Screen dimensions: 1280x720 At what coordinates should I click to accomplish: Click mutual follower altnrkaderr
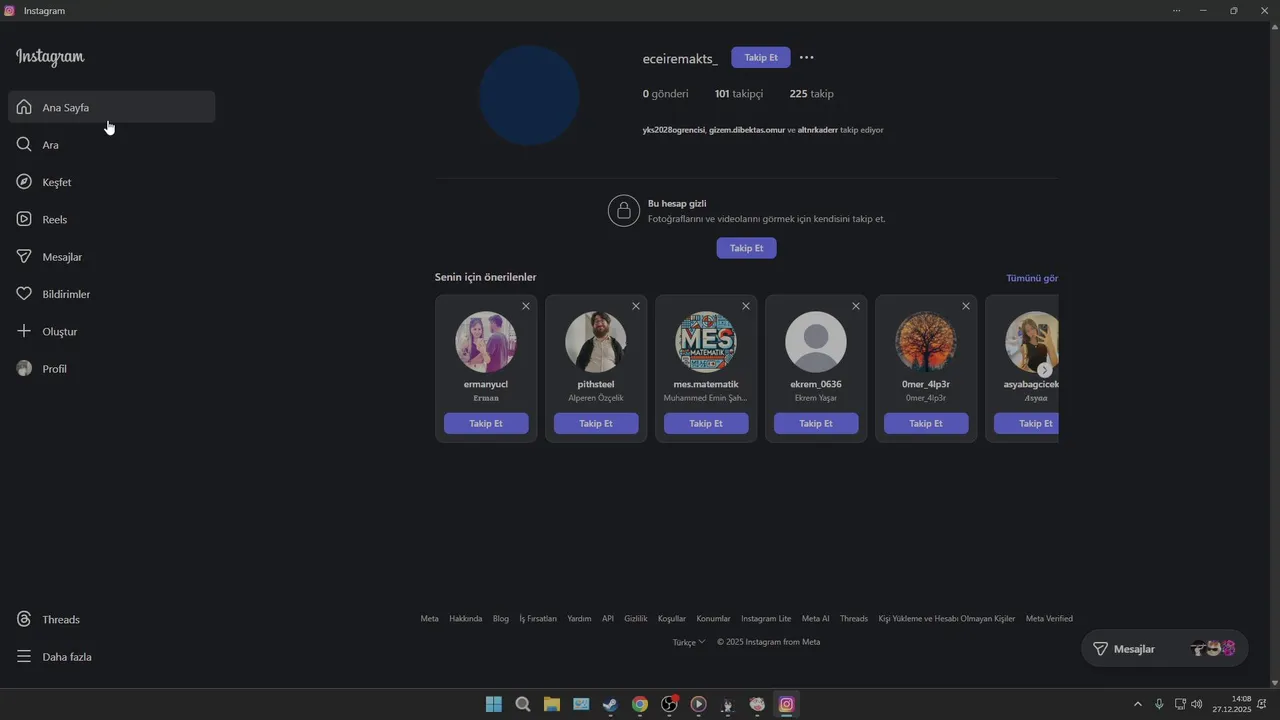(817, 130)
